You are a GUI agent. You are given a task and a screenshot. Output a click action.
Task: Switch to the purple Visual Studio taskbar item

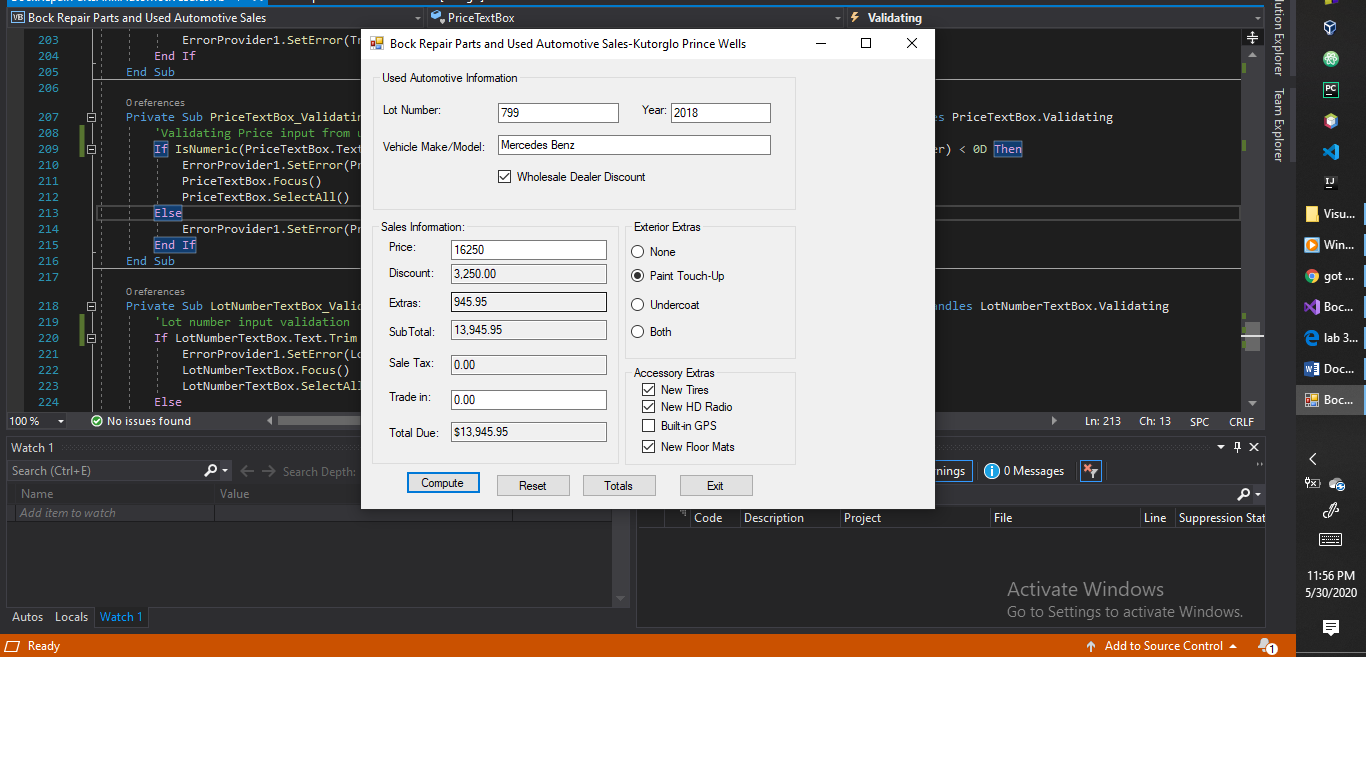pyautogui.click(x=1331, y=307)
